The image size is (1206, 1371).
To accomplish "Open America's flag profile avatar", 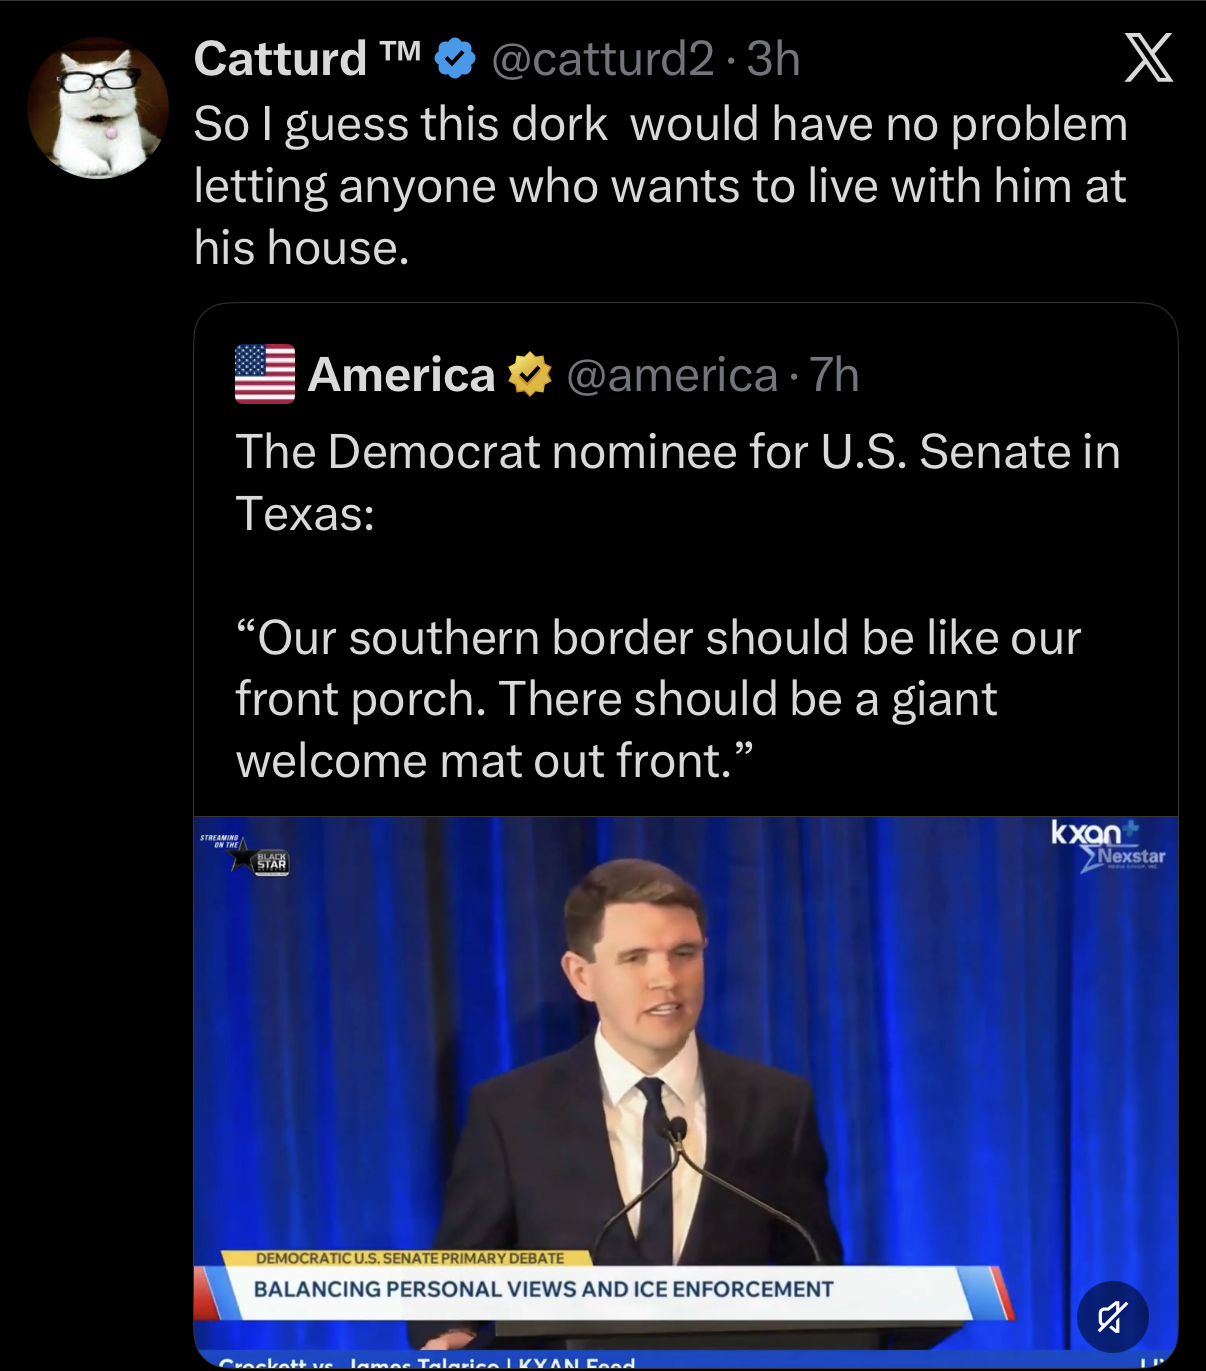I will [x=265, y=374].
